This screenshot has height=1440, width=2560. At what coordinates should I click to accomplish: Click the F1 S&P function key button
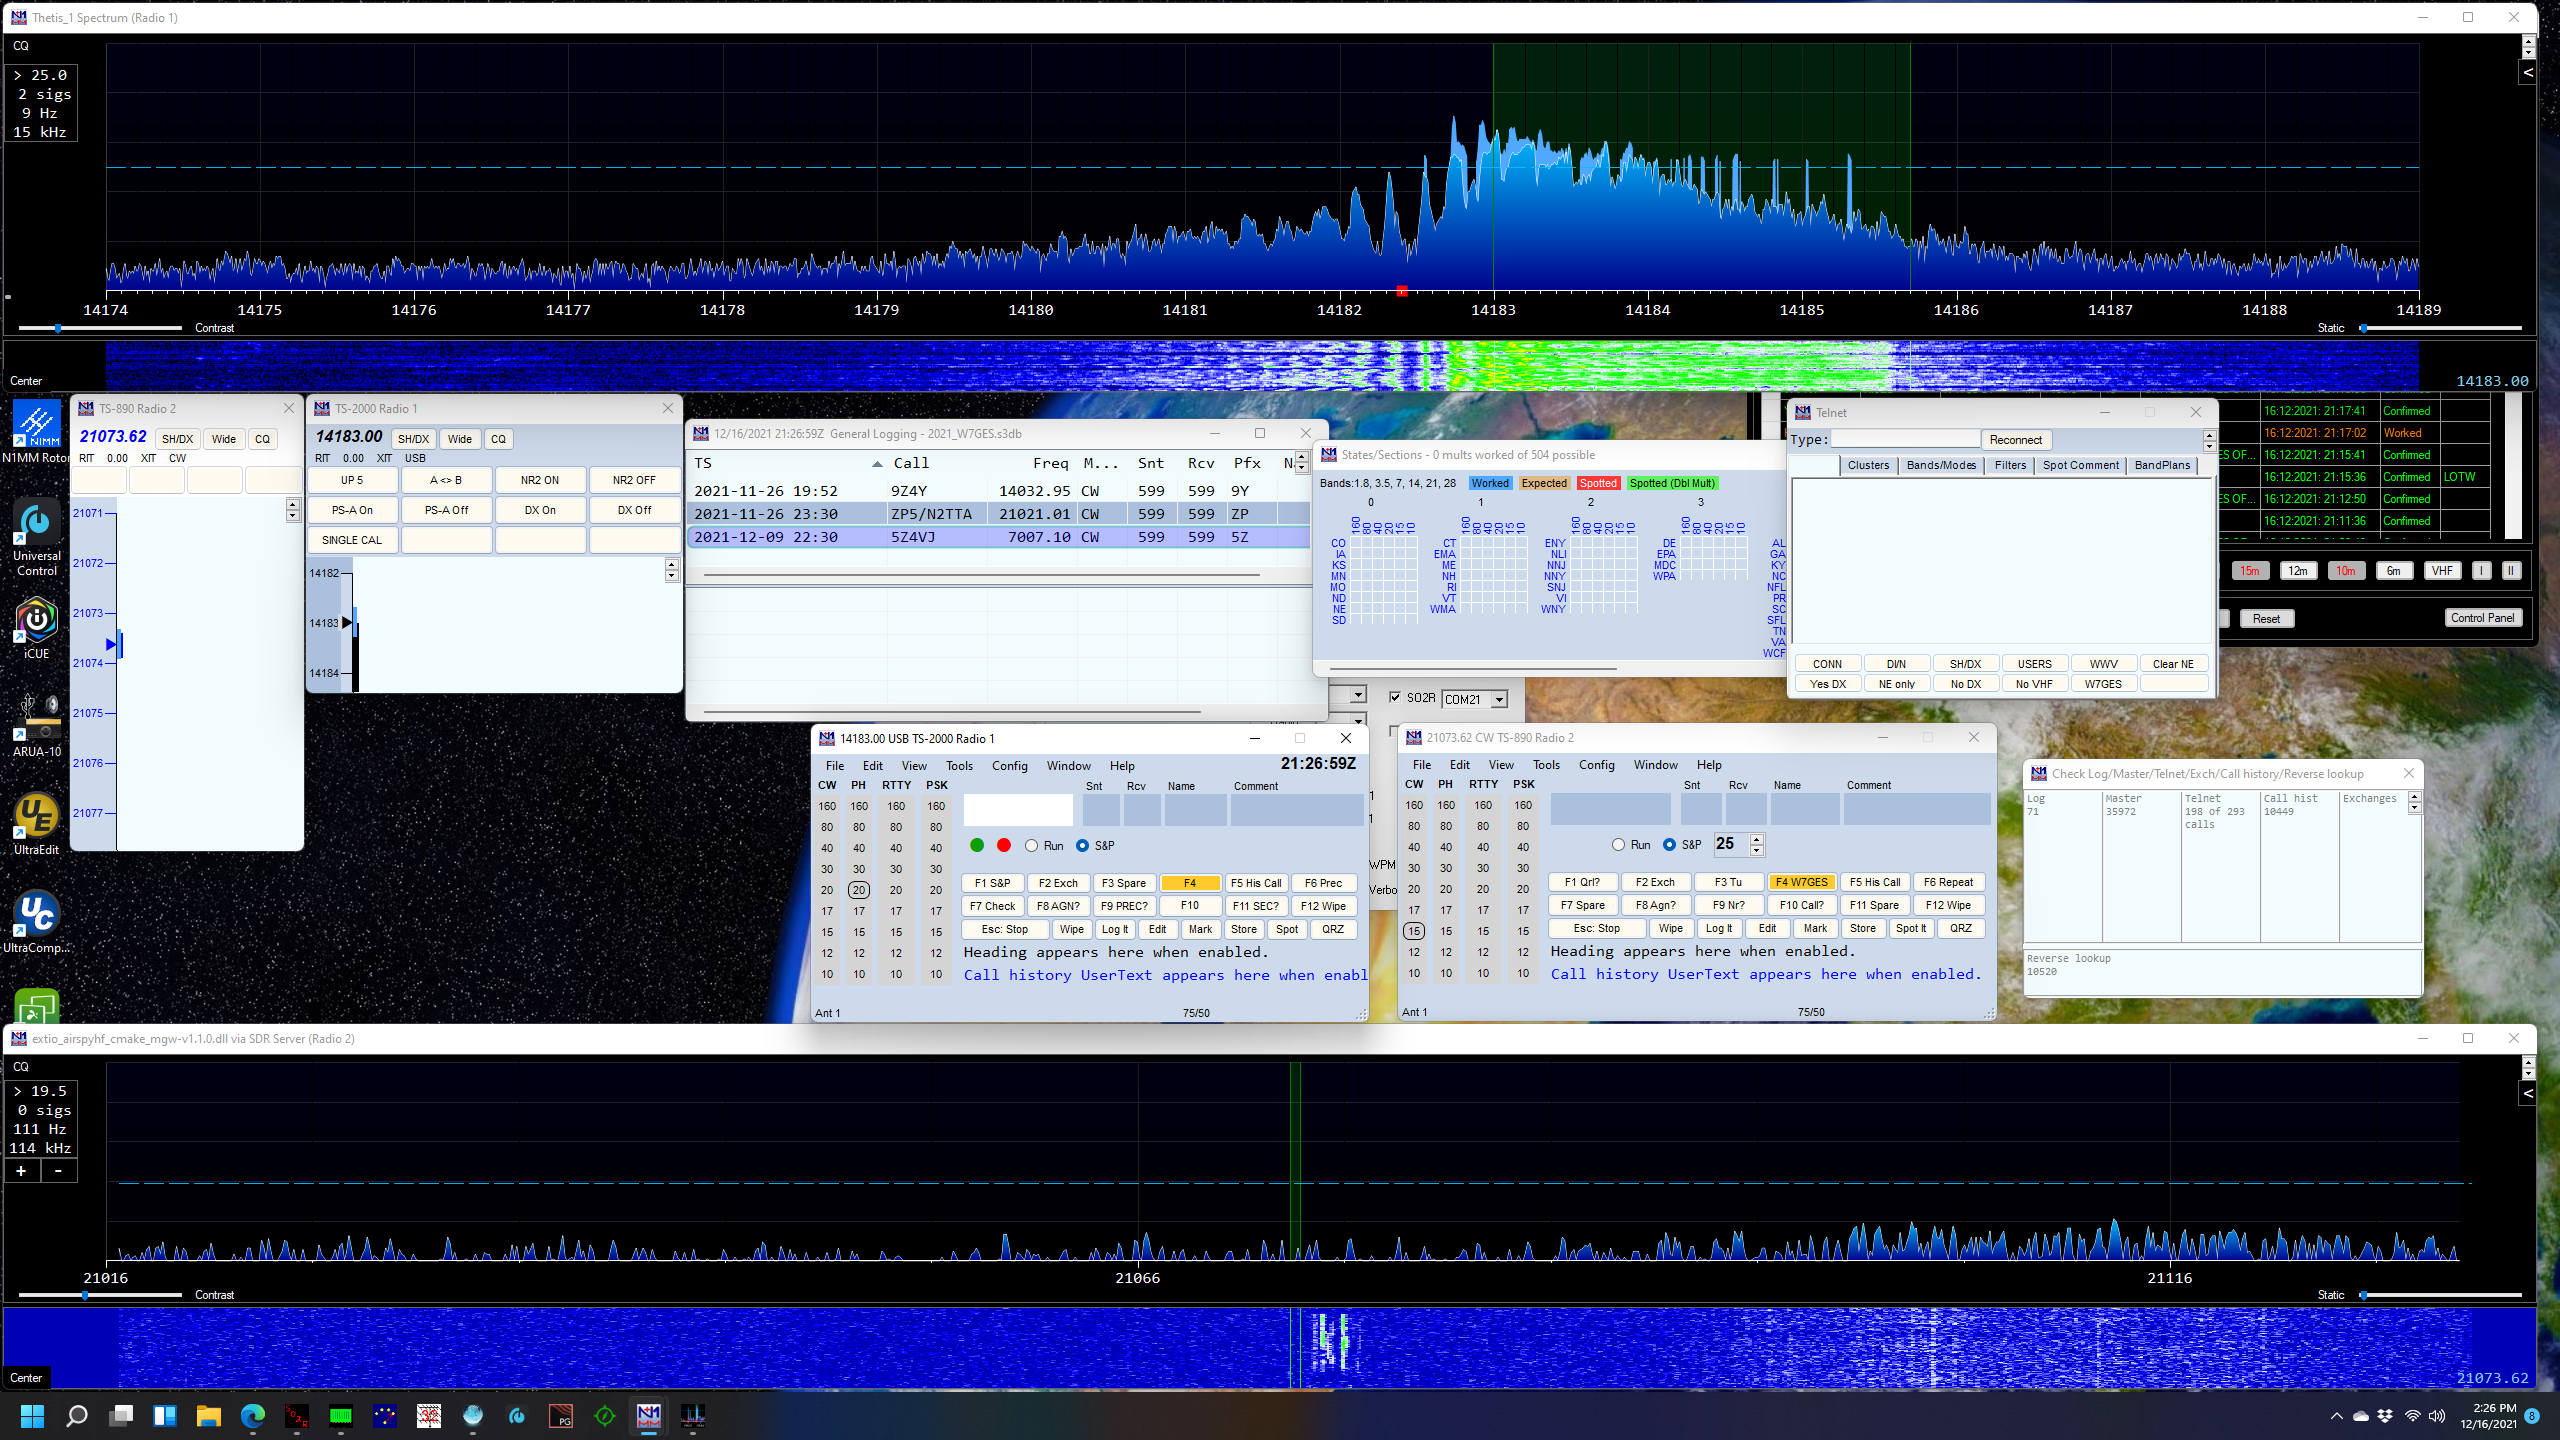click(x=991, y=883)
